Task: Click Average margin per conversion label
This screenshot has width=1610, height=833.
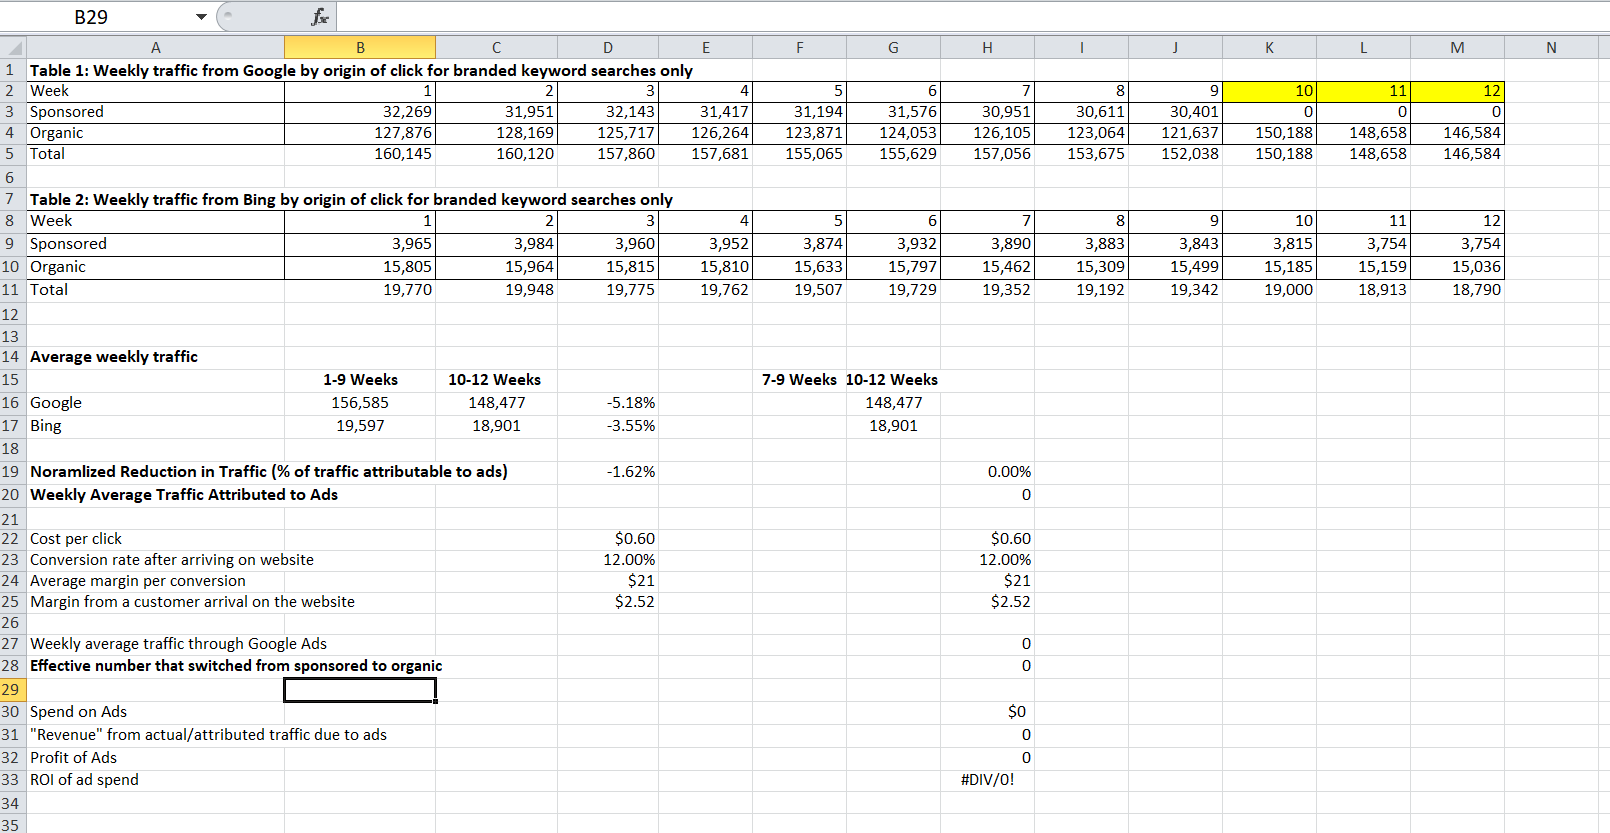Action: (x=138, y=581)
